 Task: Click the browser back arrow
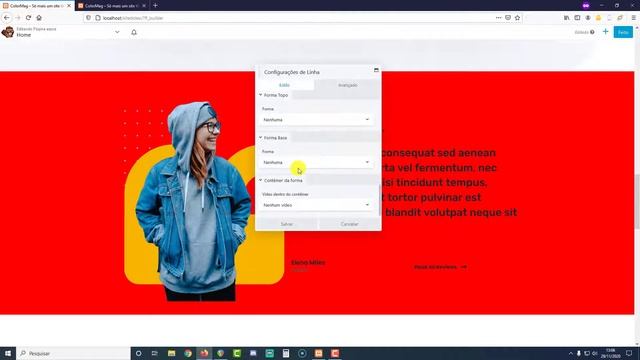coord(7,18)
